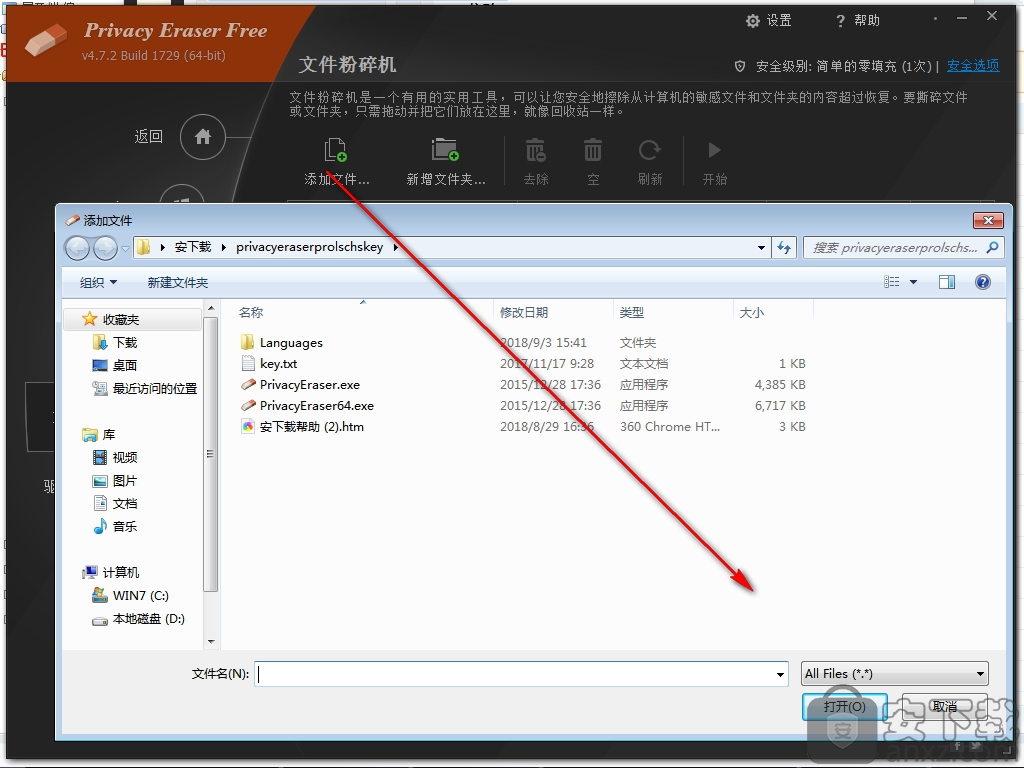Click the Back arrow in file dialog
This screenshot has height=768, width=1024.
tap(77, 248)
